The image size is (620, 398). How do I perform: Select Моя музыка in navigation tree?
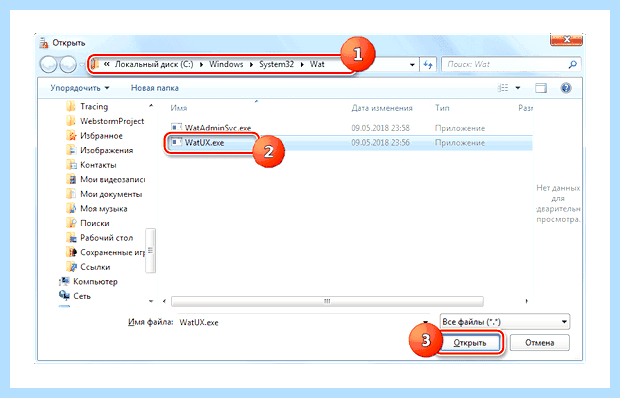pos(104,209)
